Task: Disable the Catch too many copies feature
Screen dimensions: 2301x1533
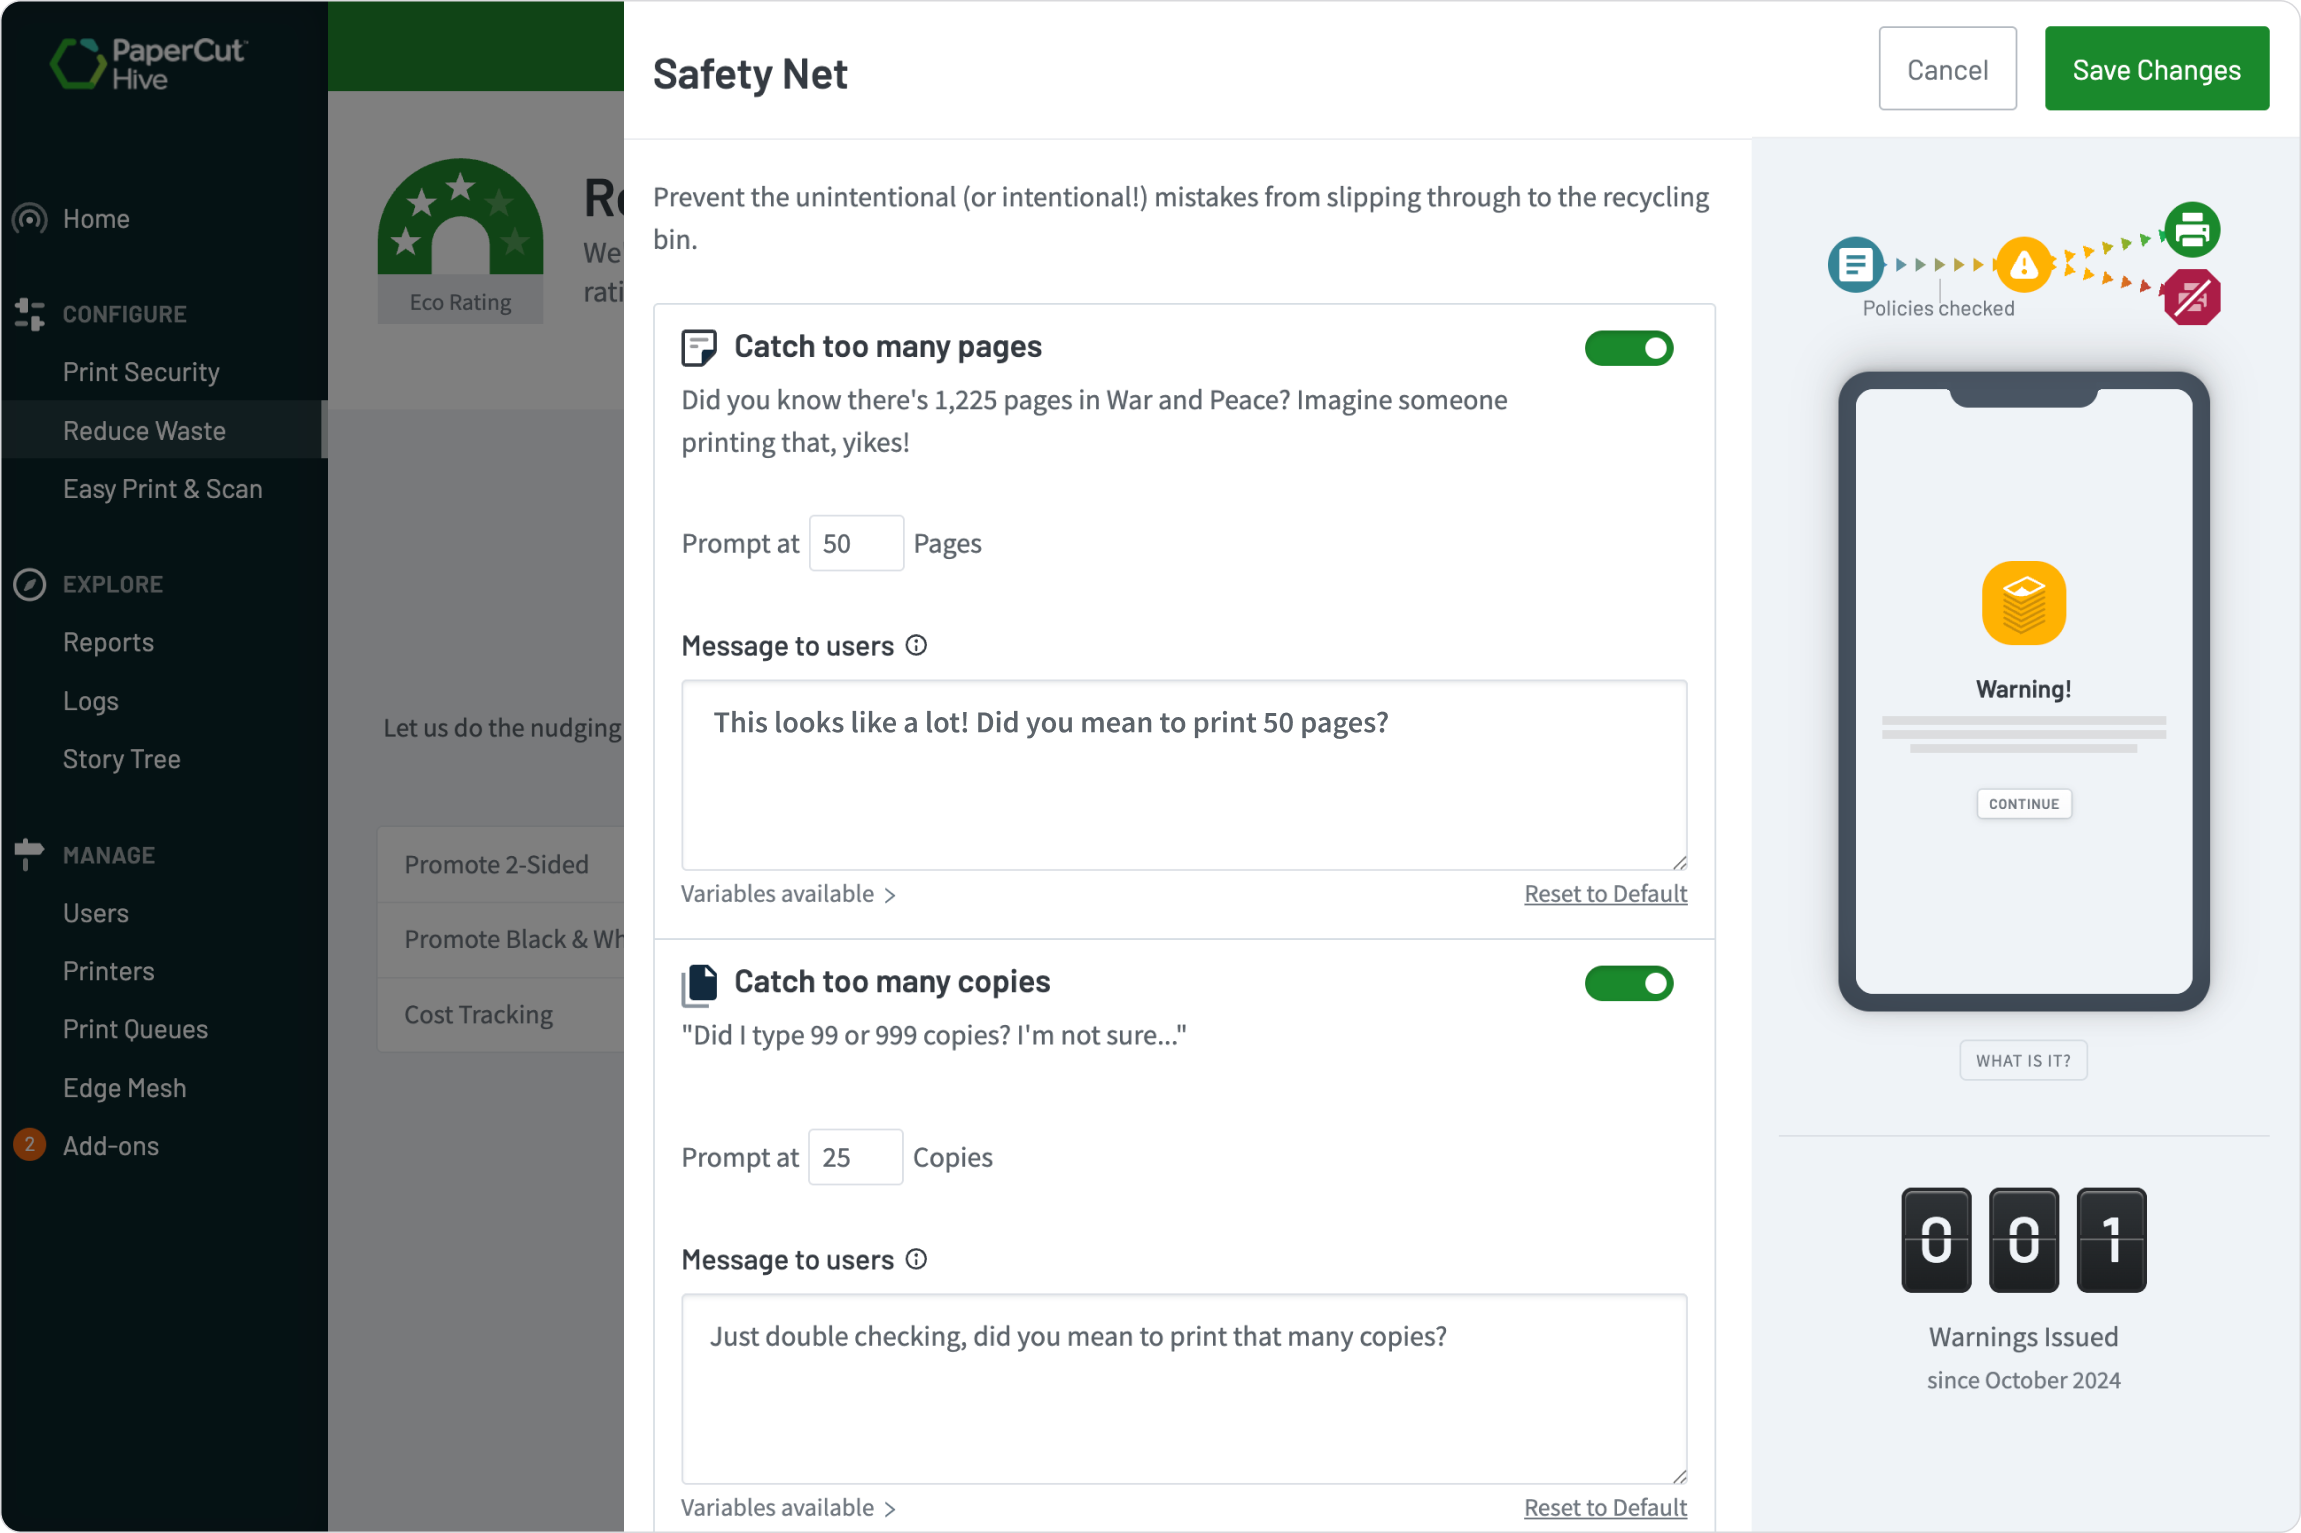Action: 1629,983
